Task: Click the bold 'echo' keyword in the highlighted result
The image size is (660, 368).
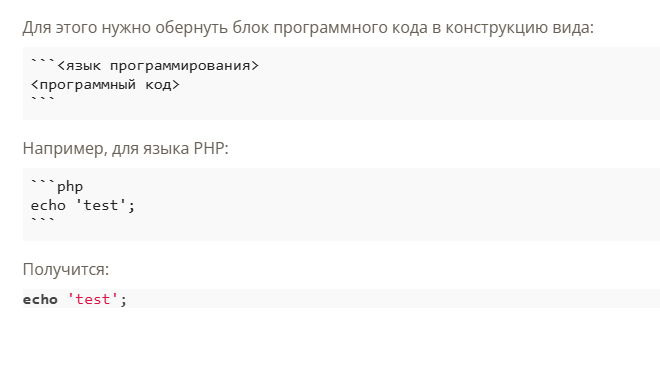Action: (40, 299)
